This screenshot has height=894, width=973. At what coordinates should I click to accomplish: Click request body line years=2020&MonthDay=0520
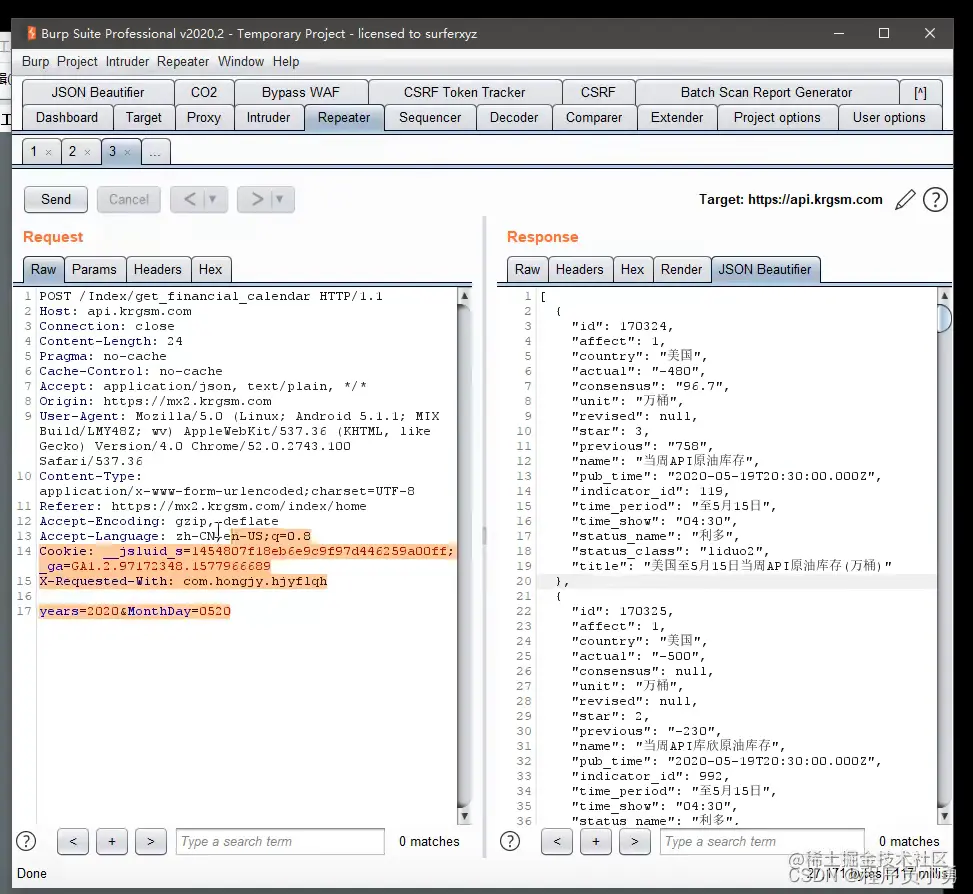pos(135,611)
